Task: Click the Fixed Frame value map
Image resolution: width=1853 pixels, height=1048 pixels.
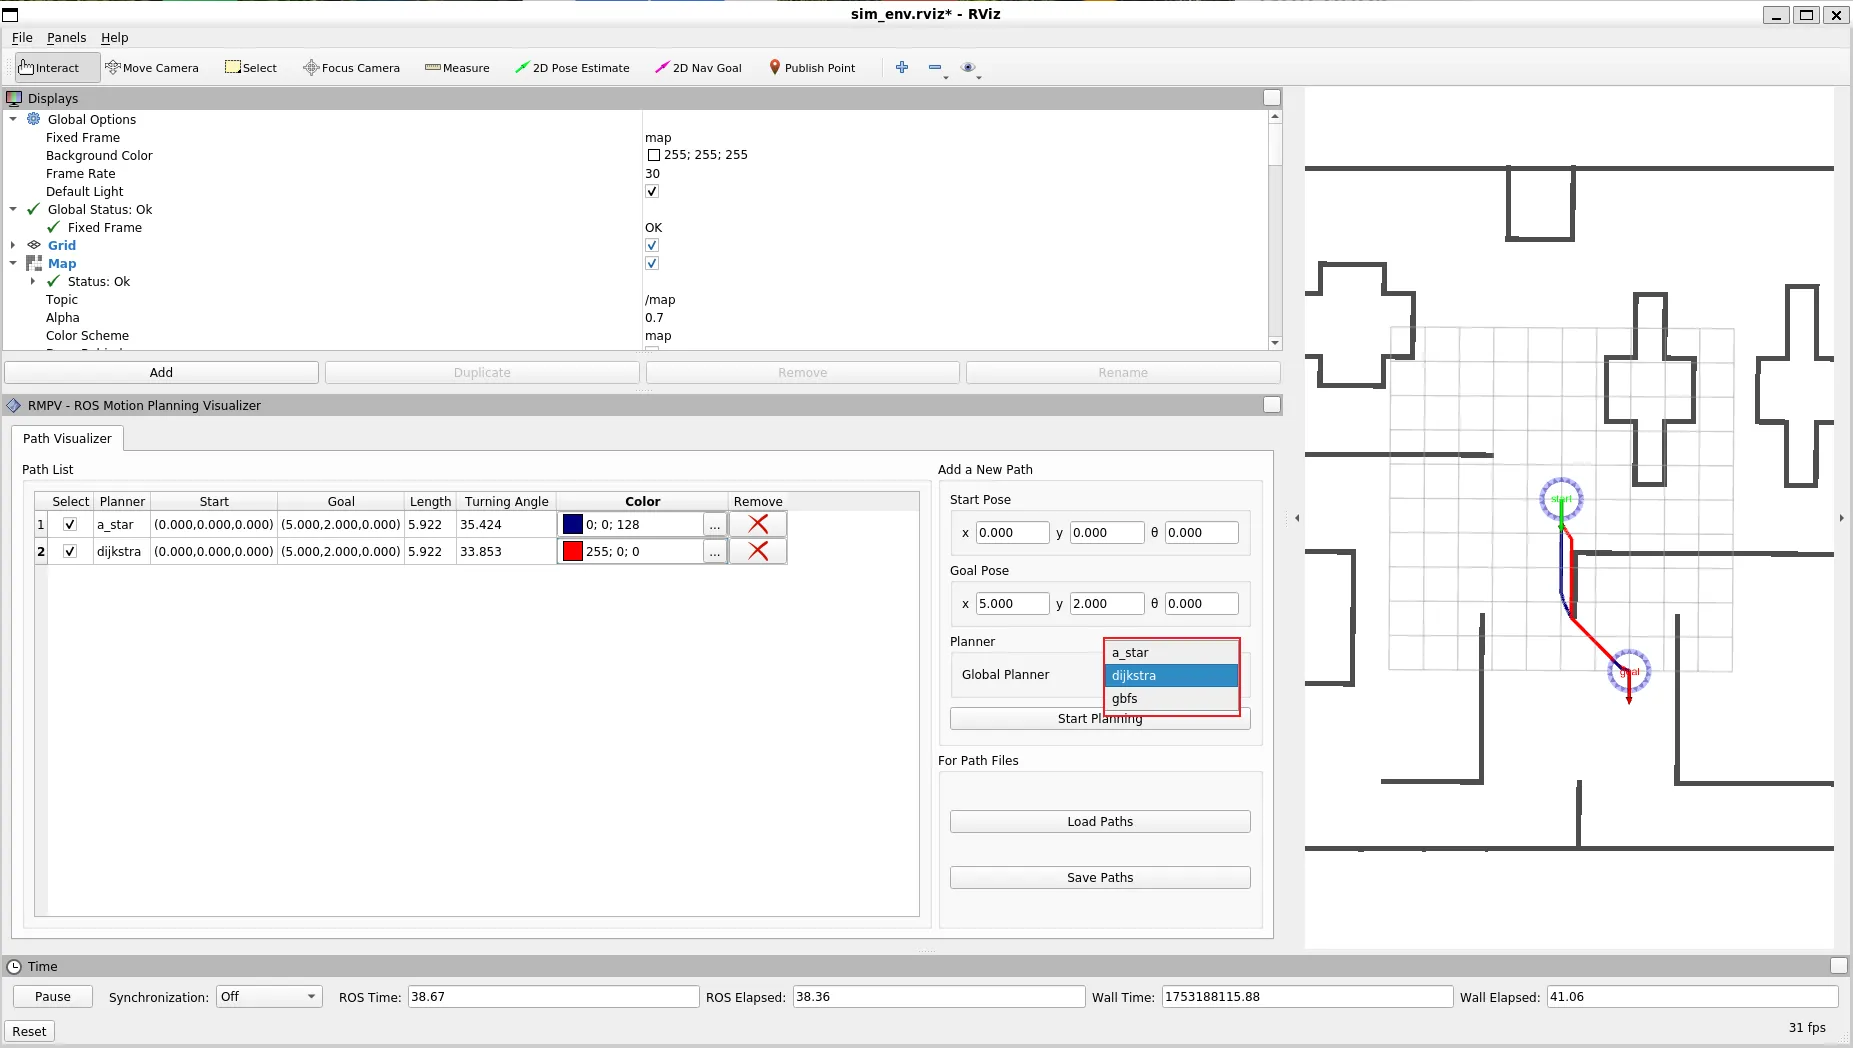Action: tap(658, 137)
